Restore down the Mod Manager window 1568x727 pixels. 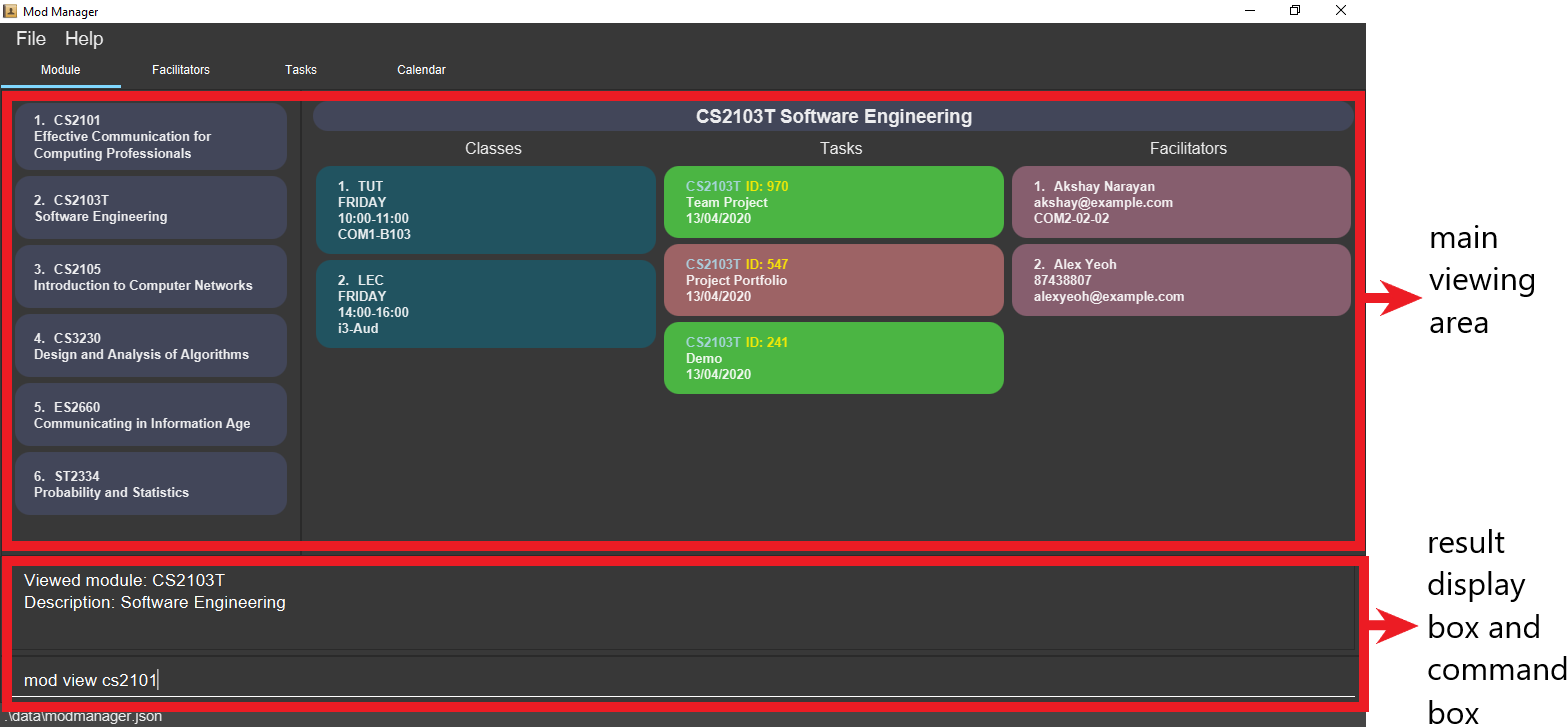pos(1295,11)
